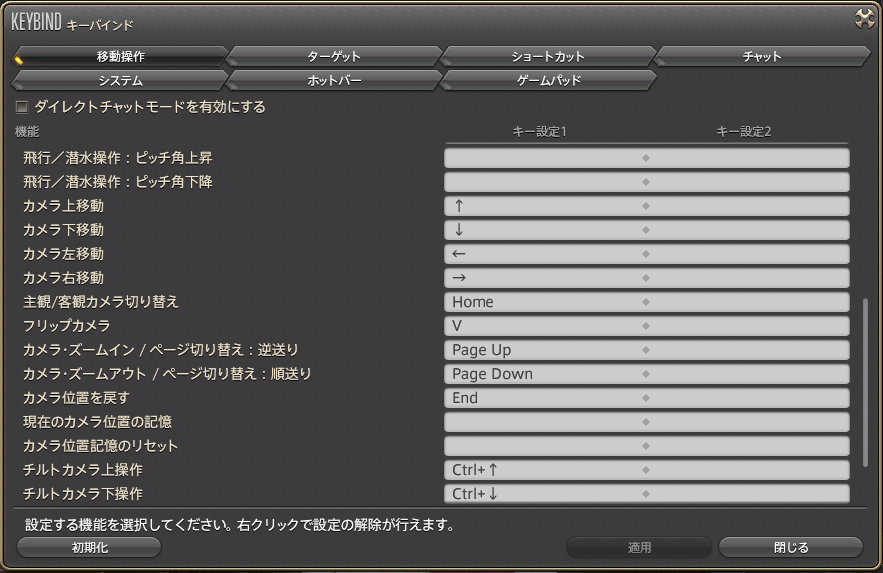The image size is (883, 573).
Task: Select the Ctrl+↓ key binding field
Action: pyautogui.click(x=545, y=494)
